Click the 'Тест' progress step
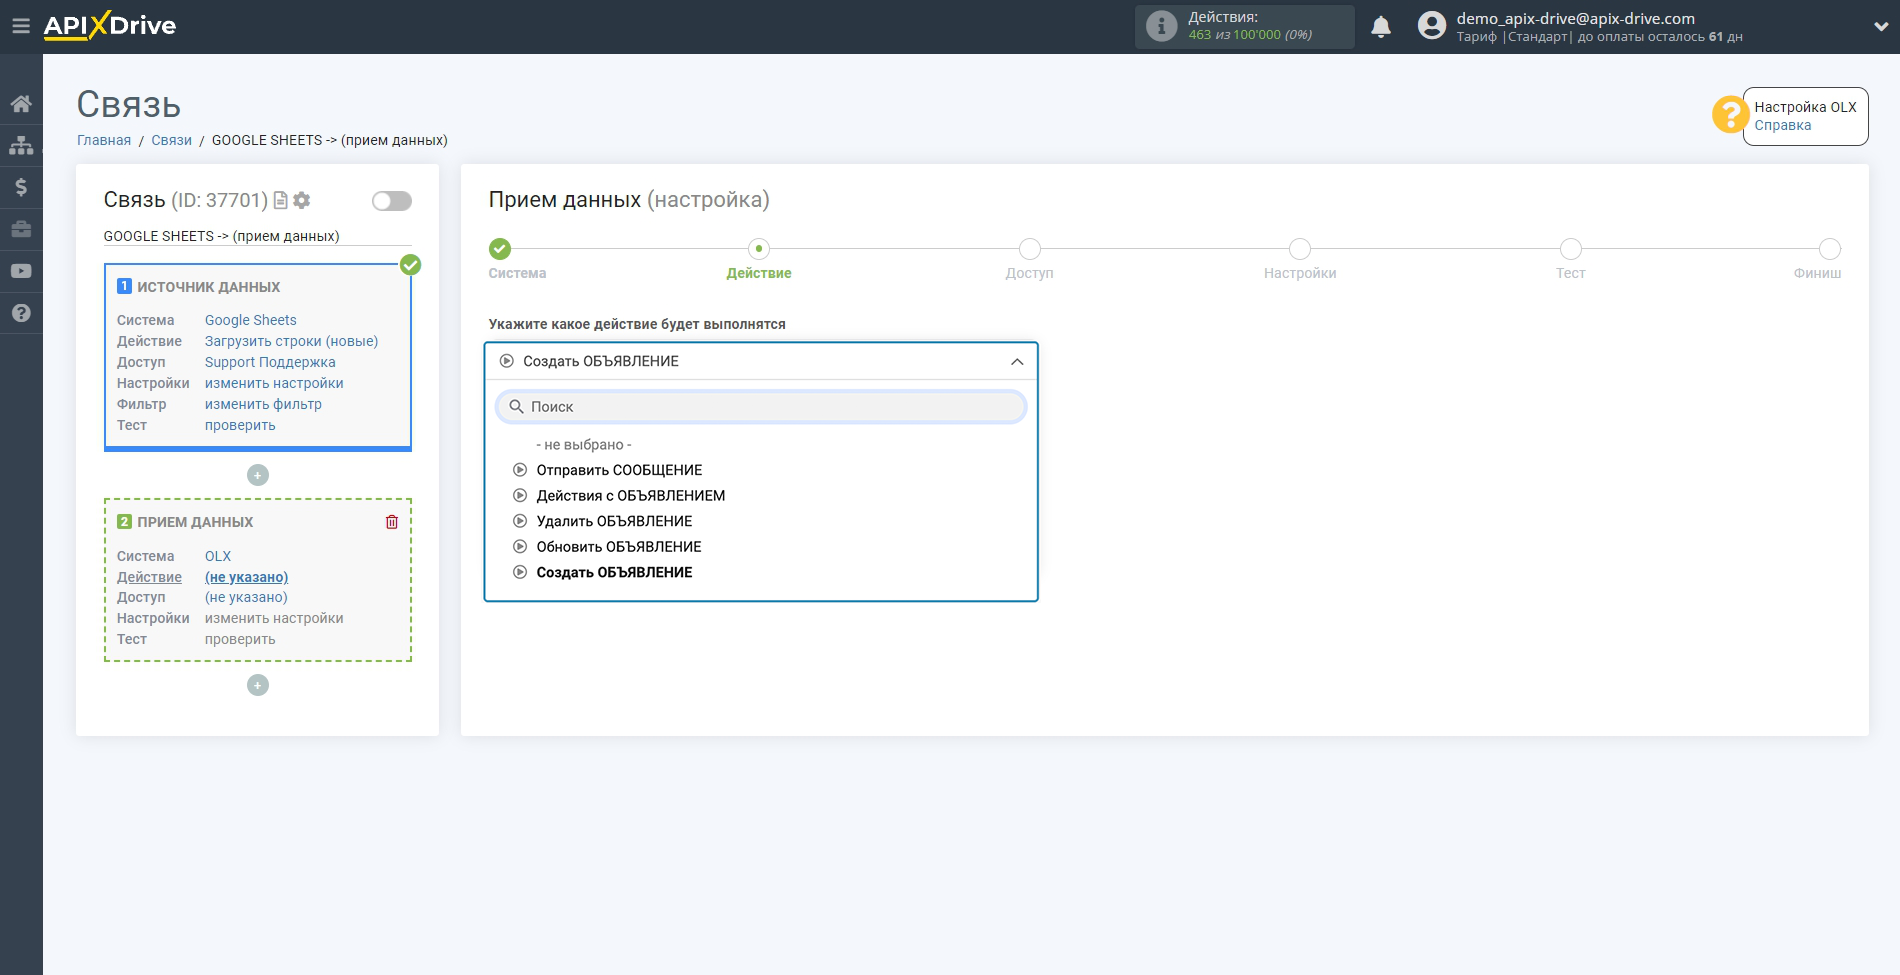 pyautogui.click(x=1571, y=249)
